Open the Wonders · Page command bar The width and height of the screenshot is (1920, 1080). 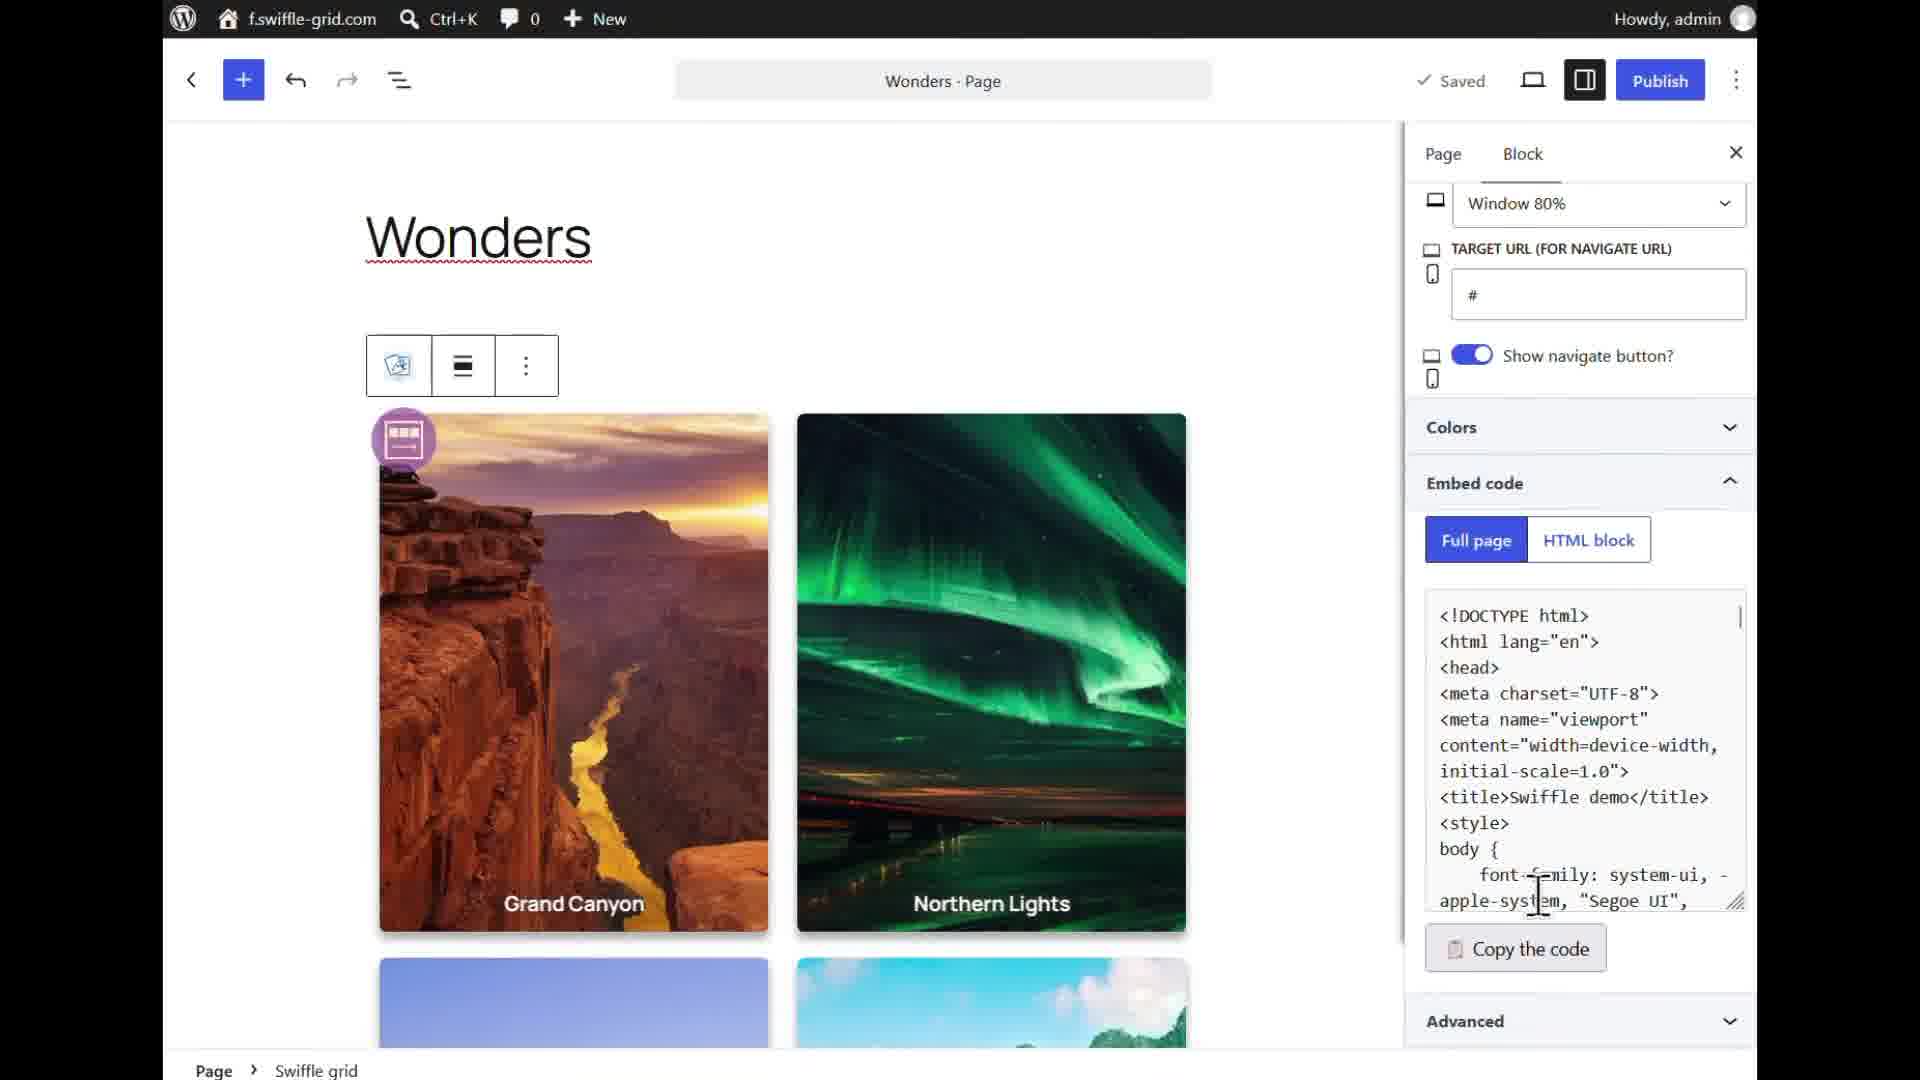click(943, 81)
